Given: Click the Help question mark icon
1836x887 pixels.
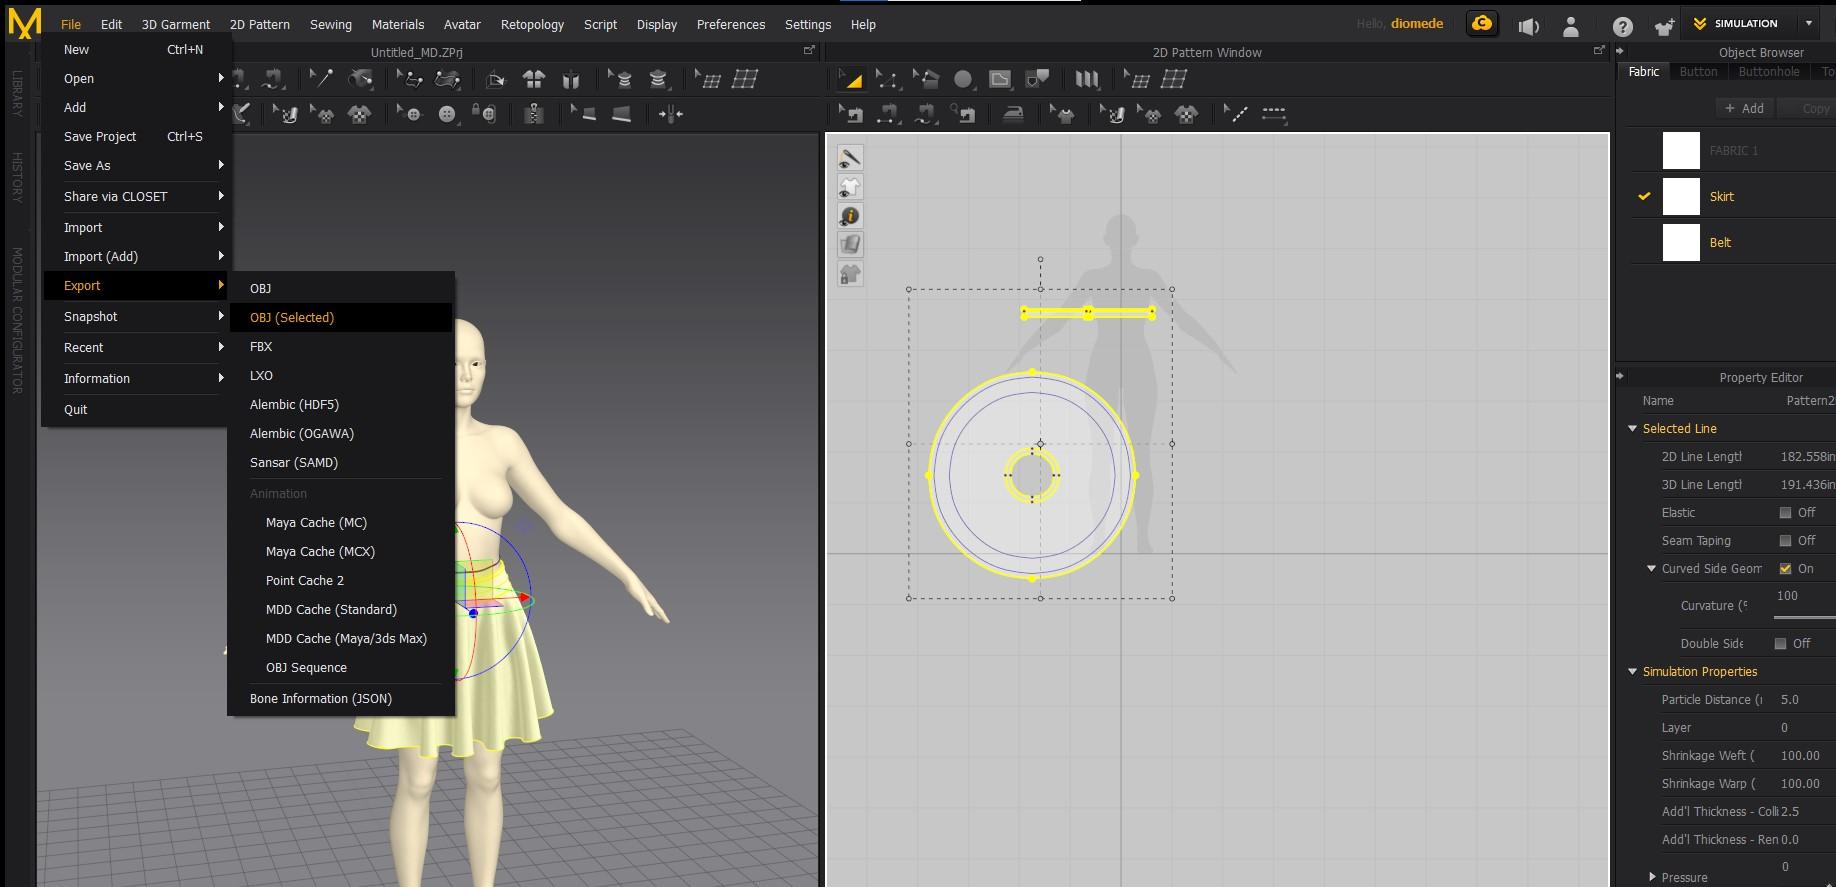Looking at the screenshot, I should (1622, 26).
